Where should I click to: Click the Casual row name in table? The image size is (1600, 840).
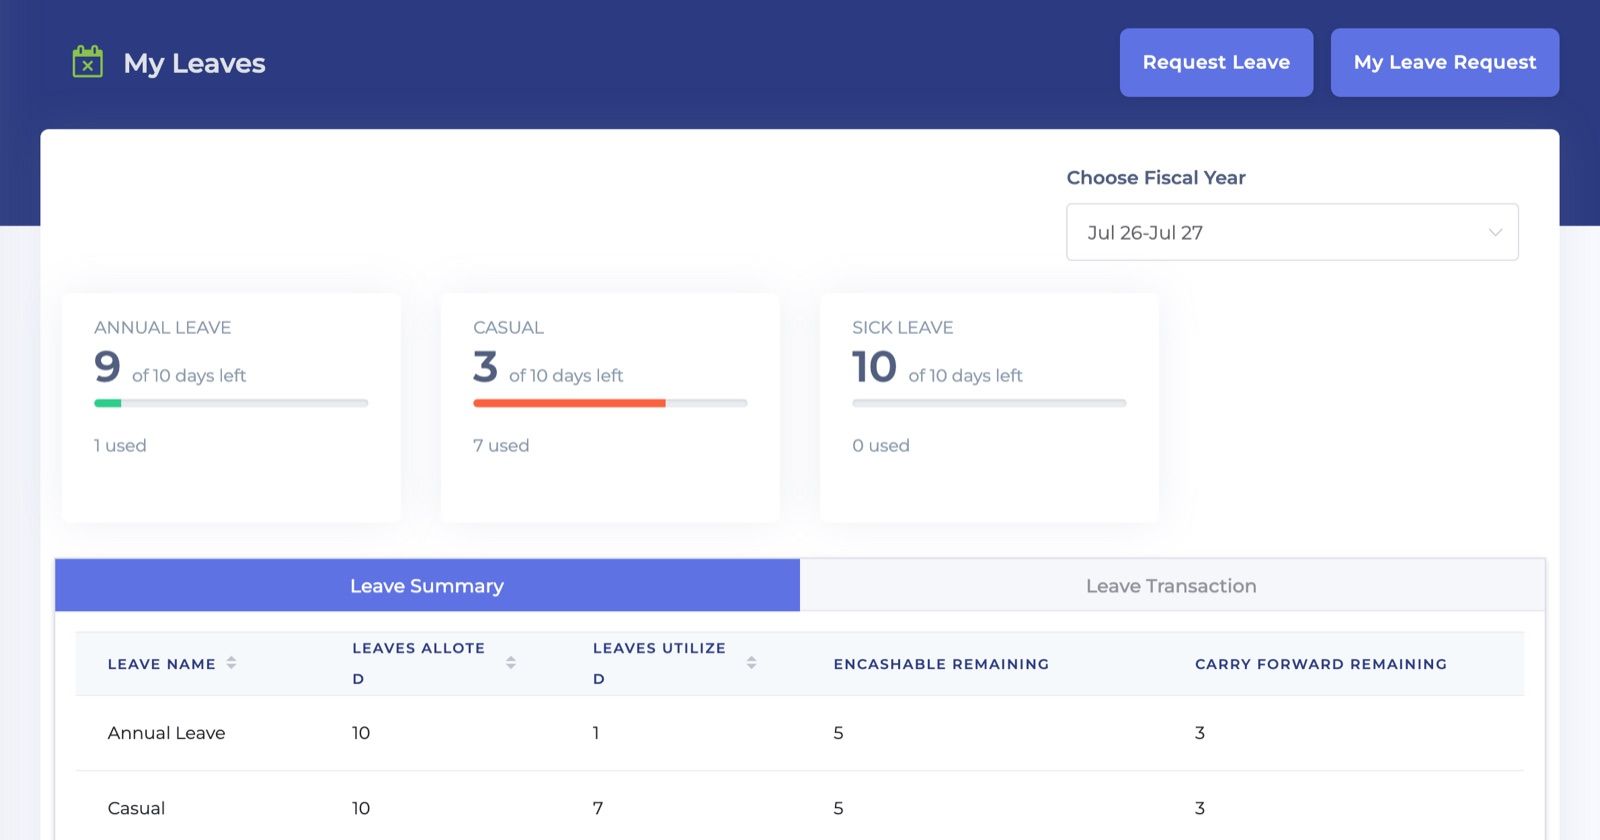(x=136, y=808)
